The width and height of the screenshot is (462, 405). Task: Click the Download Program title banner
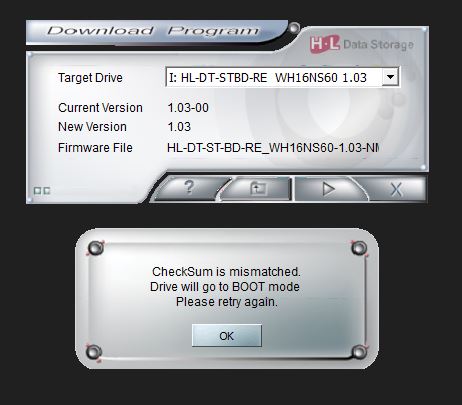point(153,31)
